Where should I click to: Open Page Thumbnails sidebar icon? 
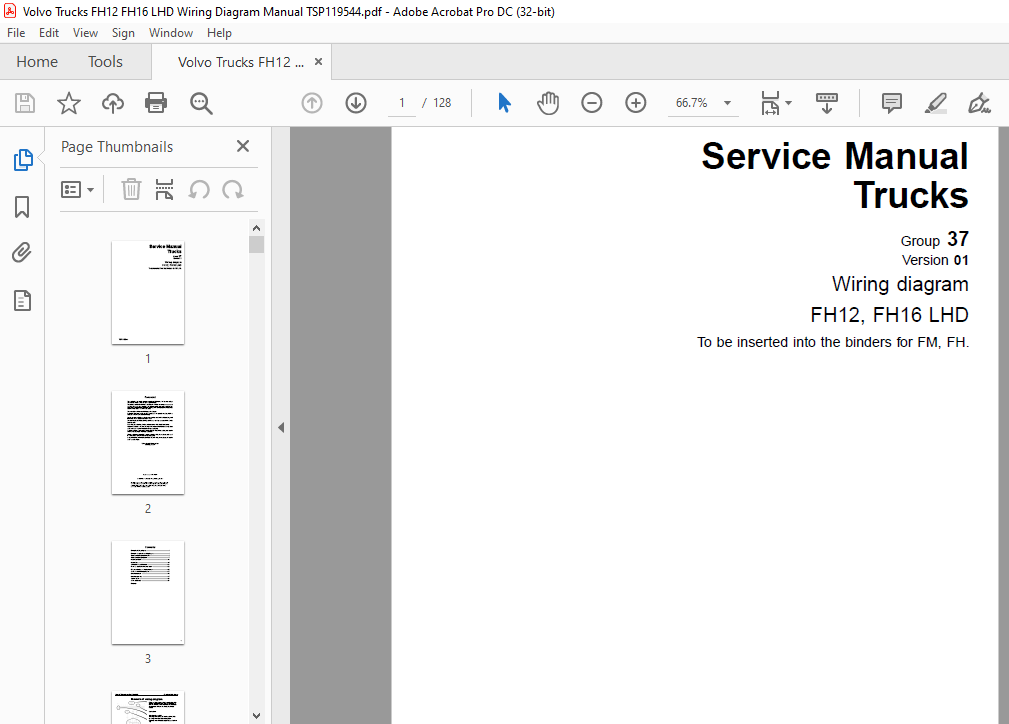[x=23, y=160]
